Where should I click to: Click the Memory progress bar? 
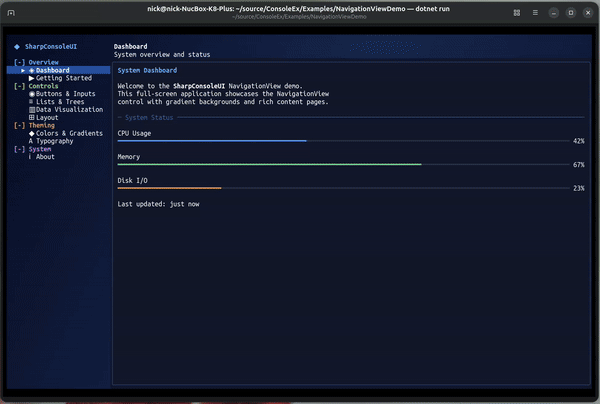[x=343, y=165]
